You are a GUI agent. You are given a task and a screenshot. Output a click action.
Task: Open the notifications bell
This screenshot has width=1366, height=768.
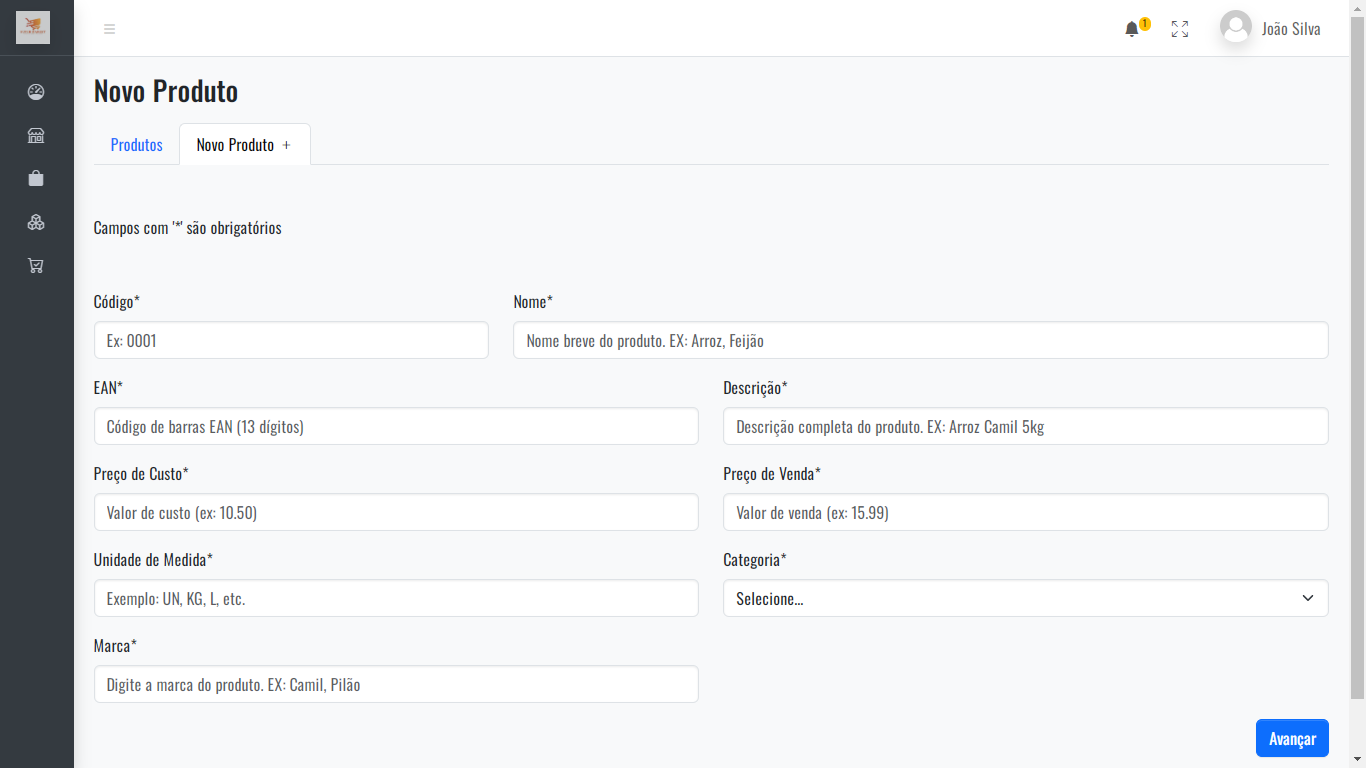tap(1132, 29)
